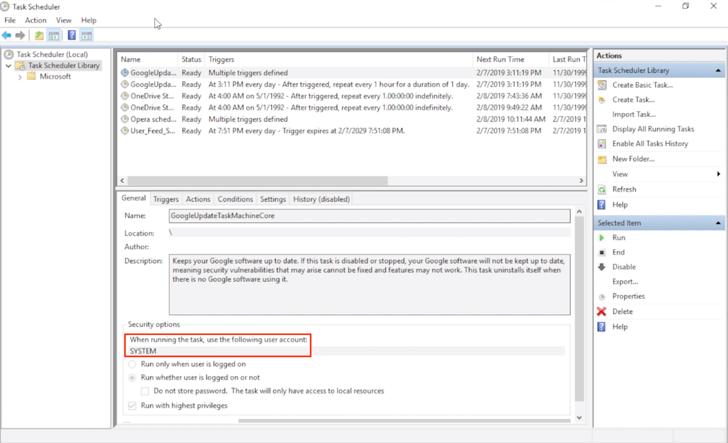Screen dimensions: 728x443
Task: Click Create Basic Task in the Actions pane
Action: (641, 85)
